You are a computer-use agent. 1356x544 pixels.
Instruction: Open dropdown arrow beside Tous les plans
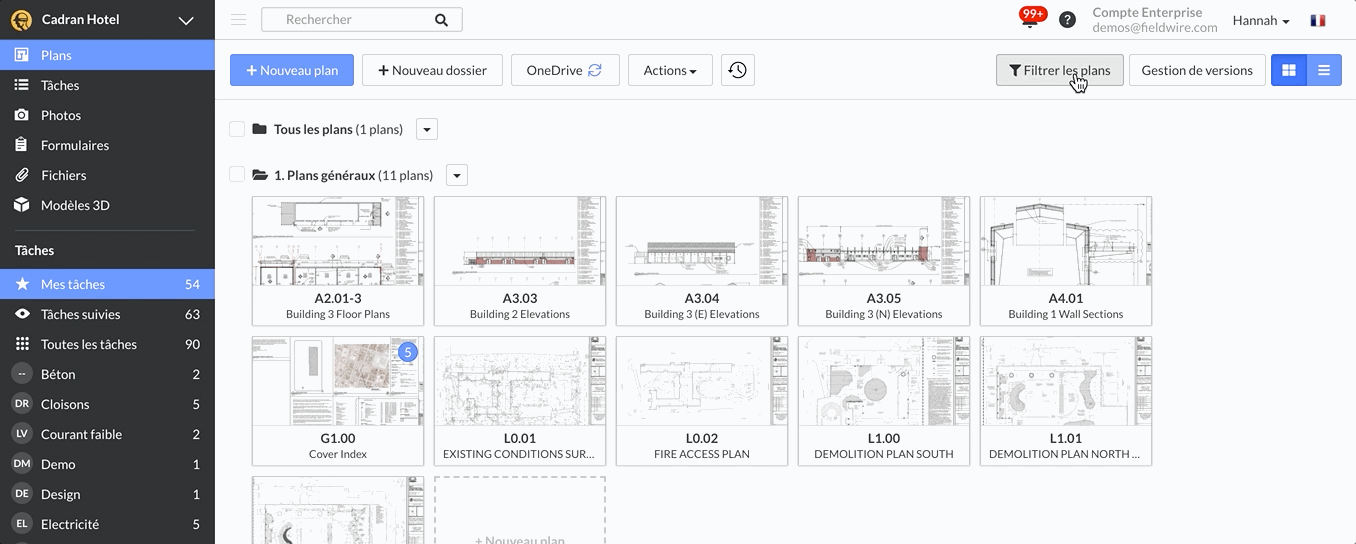pyautogui.click(x=426, y=129)
